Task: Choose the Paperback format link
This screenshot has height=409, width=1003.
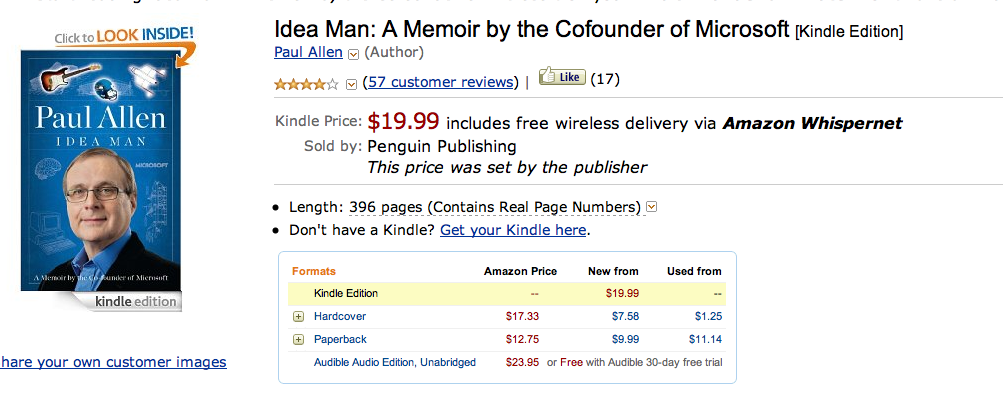Action: (341, 339)
